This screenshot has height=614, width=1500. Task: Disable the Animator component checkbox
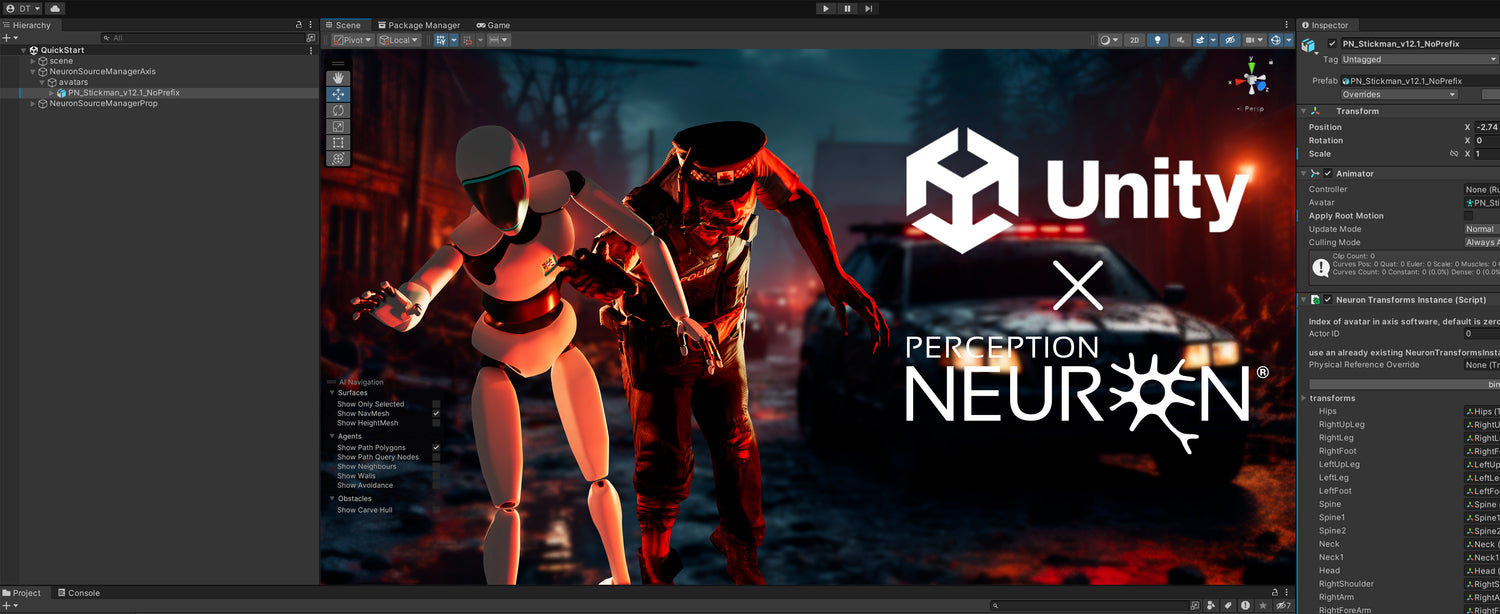click(x=1327, y=172)
